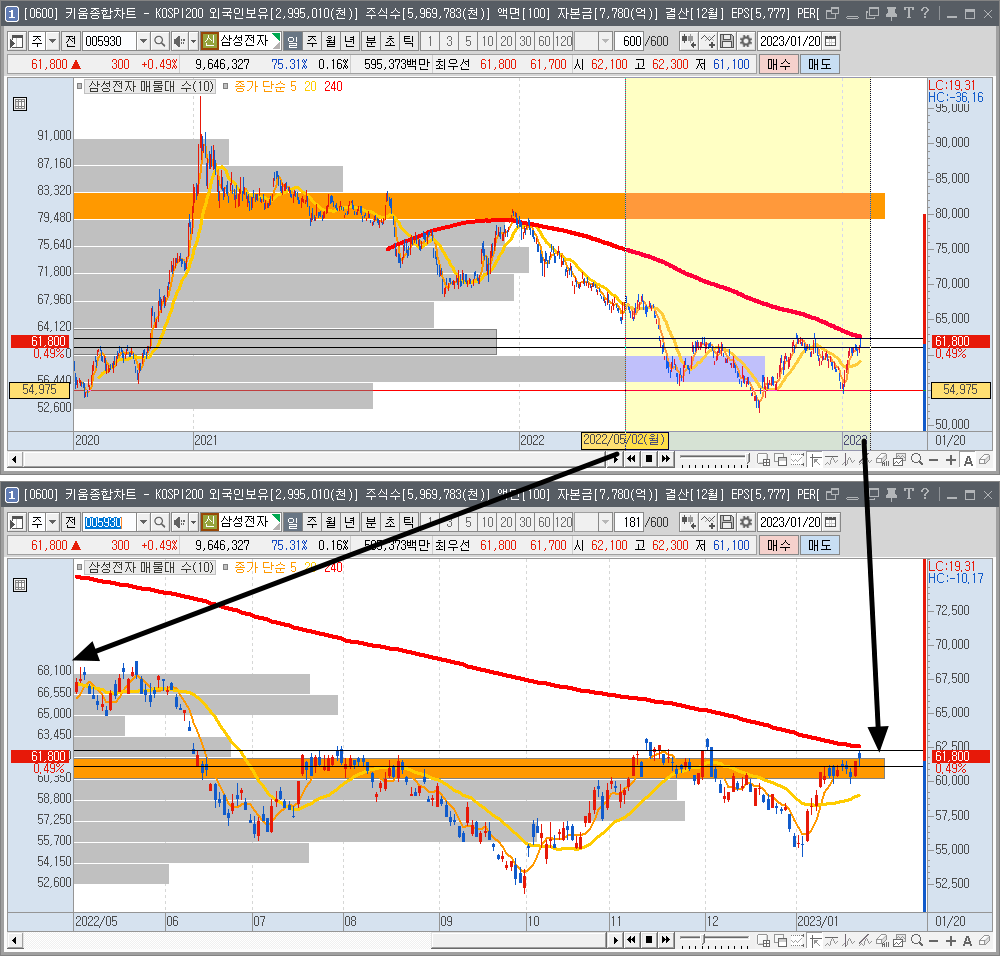This screenshot has height=956, width=1000.
Task: Click the plus zoom-in icon below top chart
Action: click(x=951, y=460)
